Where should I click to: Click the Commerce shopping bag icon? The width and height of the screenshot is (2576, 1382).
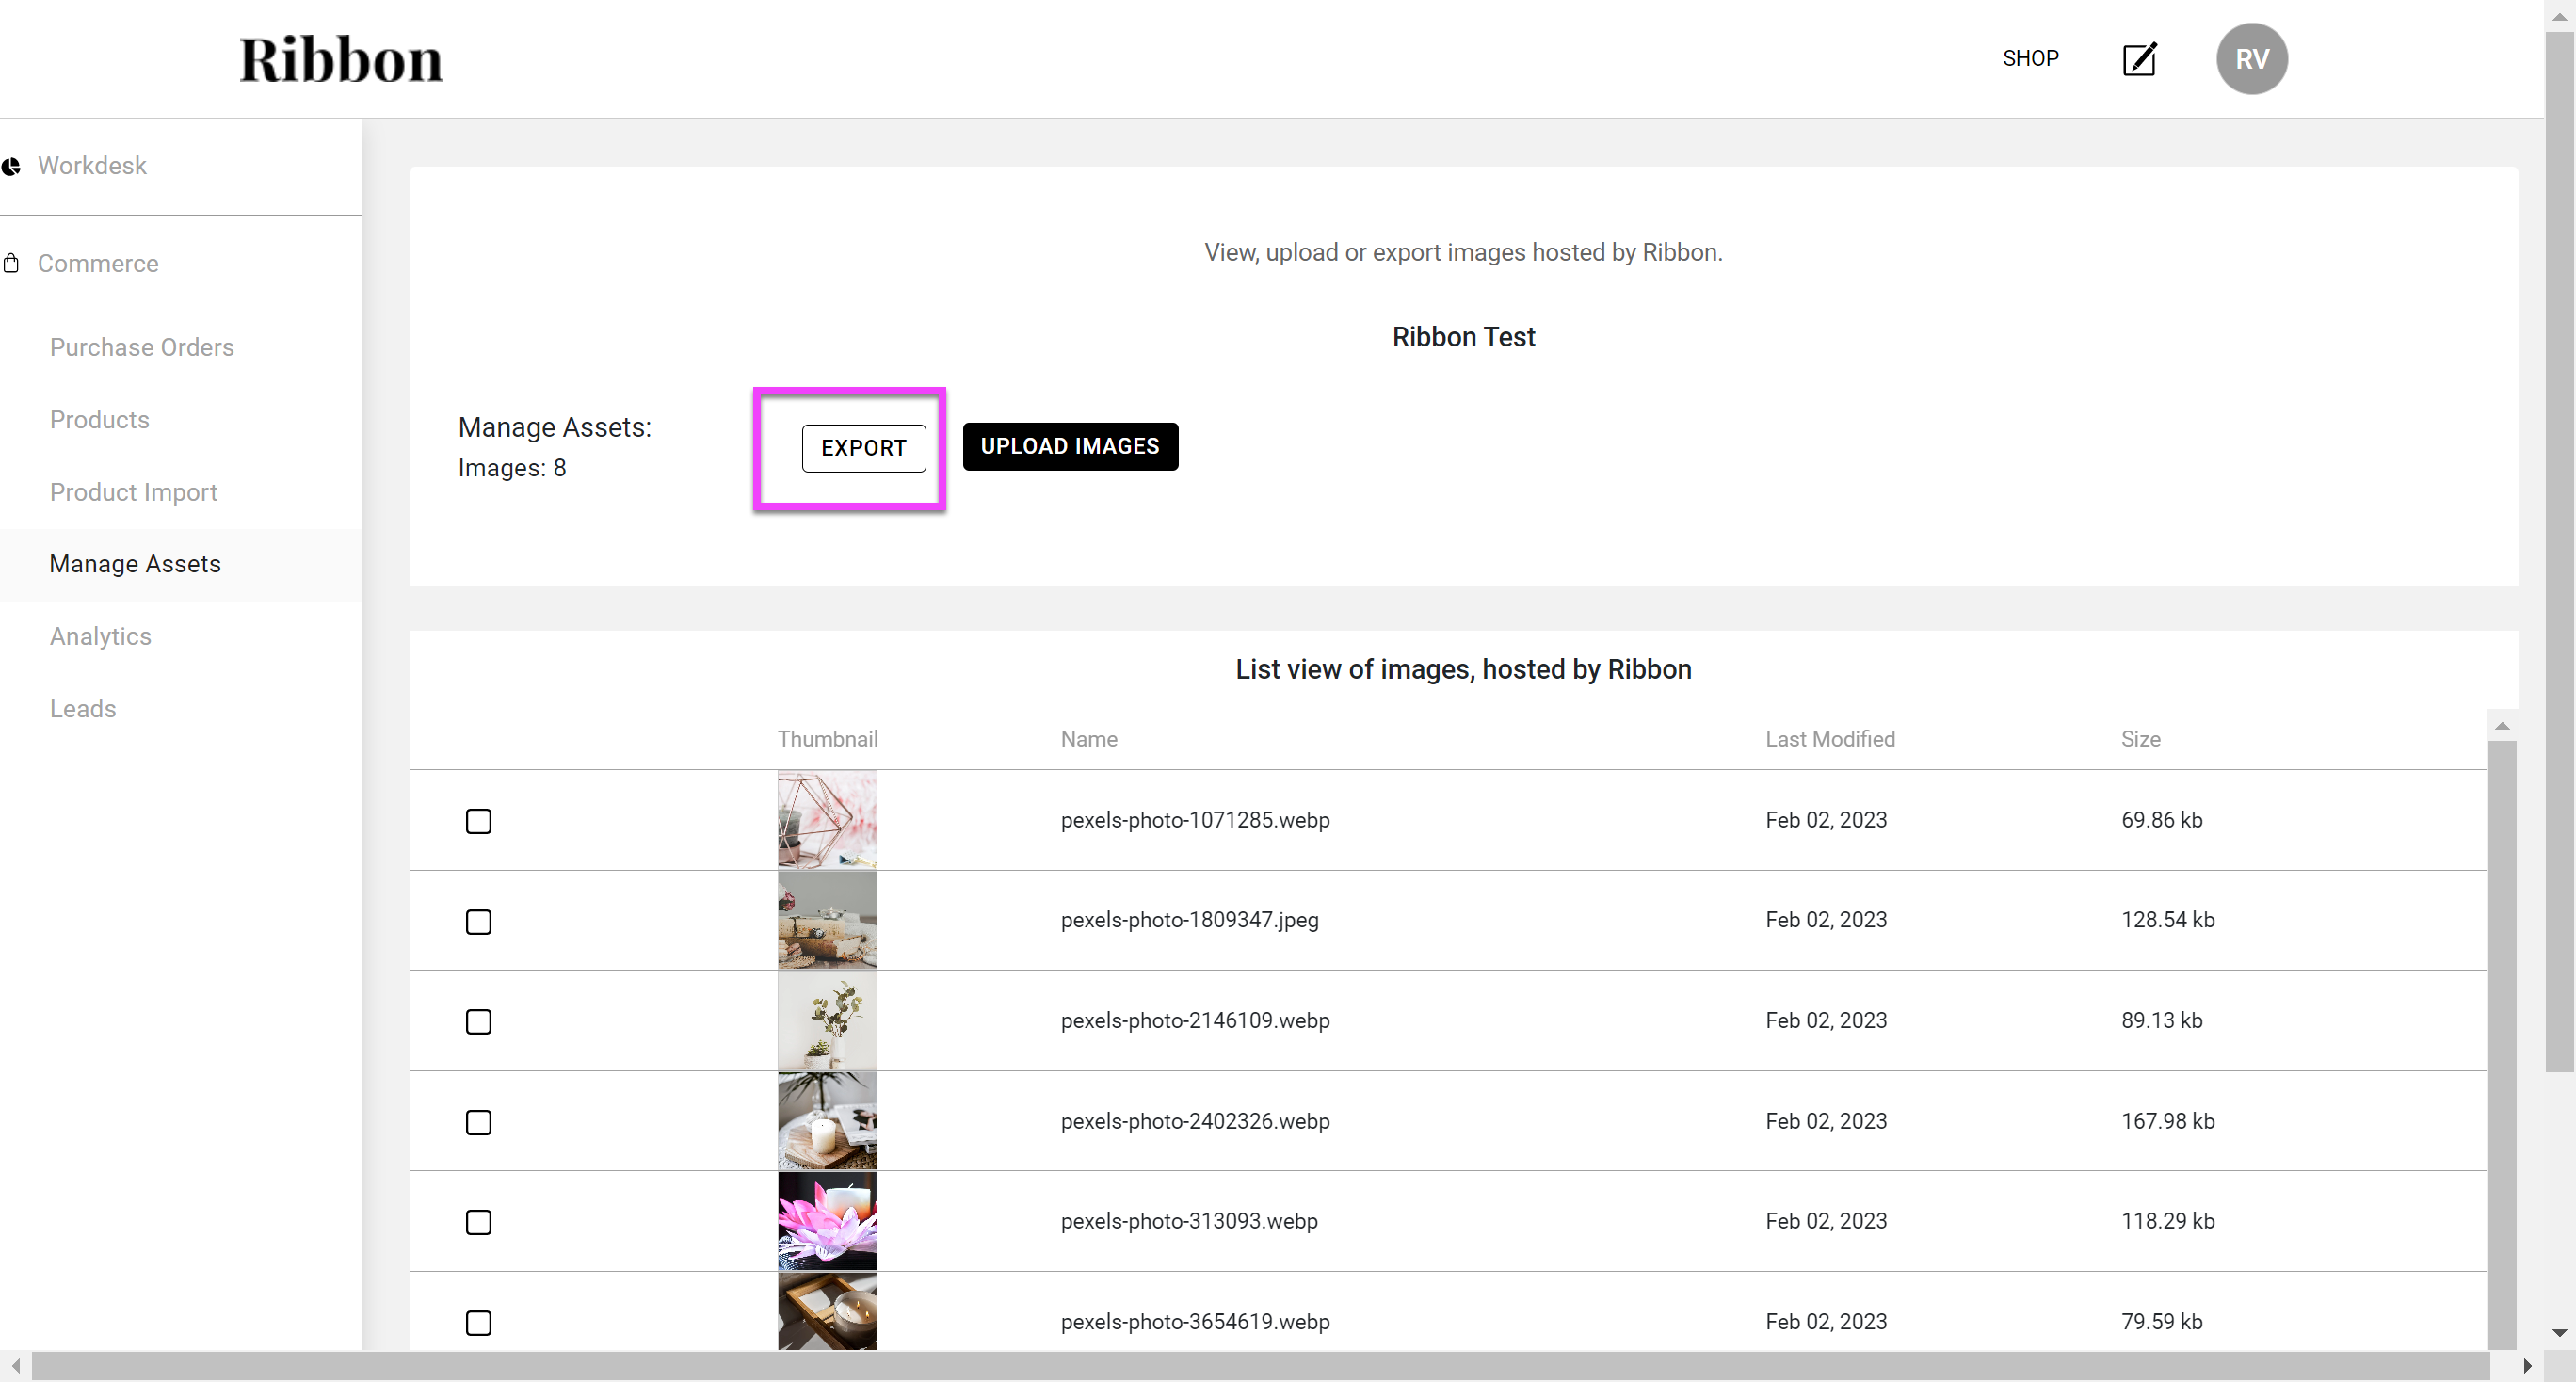click(12, 263)
